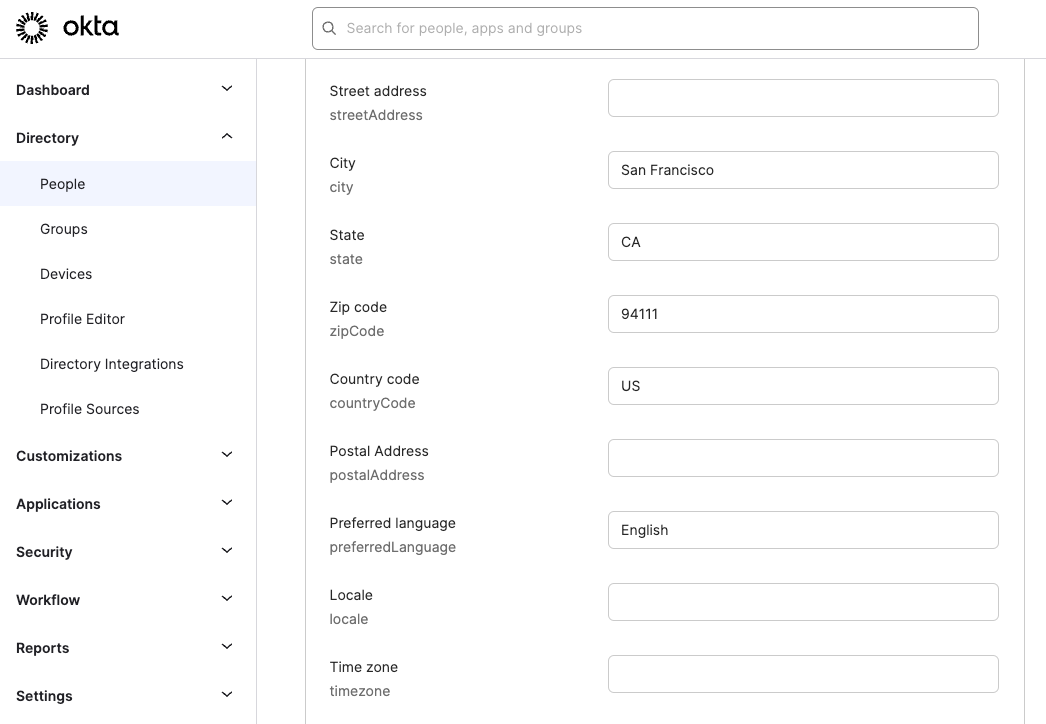This screenshot has height=724, width=1046.
Task: Expand the Applications section chevron
Action: pyautogui.click(x=227, y=503)
